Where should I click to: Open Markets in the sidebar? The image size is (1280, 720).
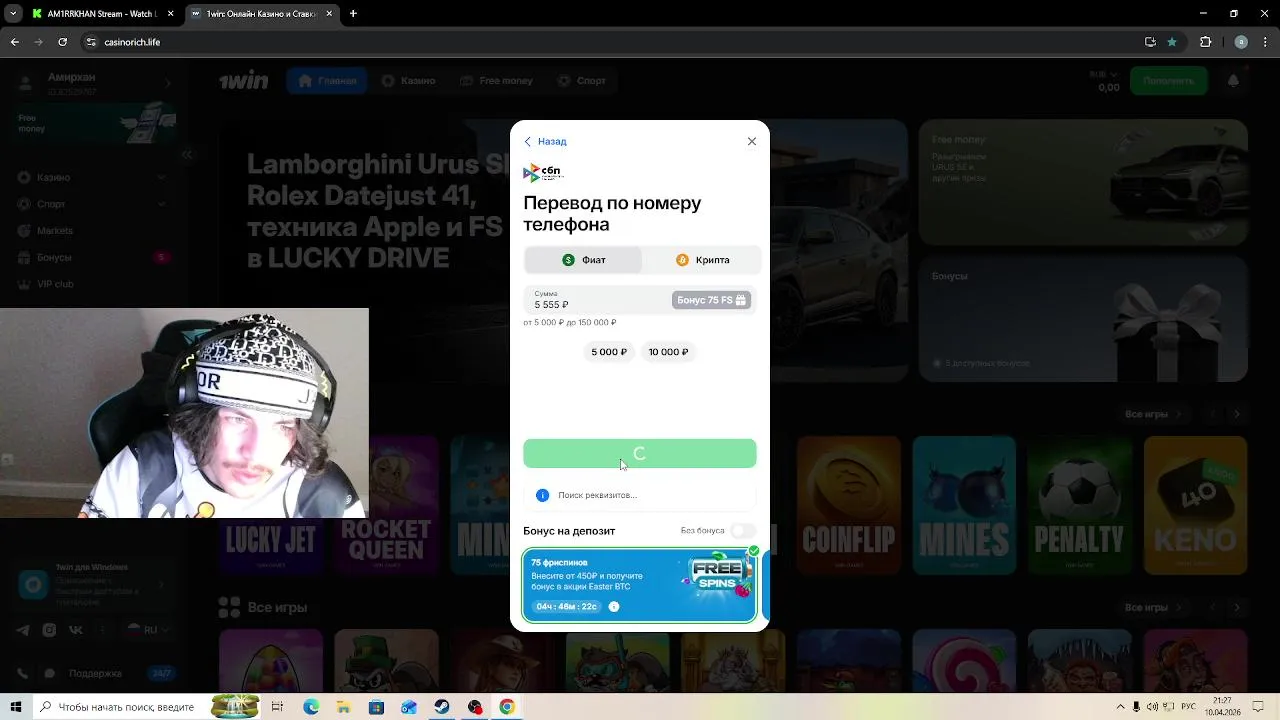92,231
